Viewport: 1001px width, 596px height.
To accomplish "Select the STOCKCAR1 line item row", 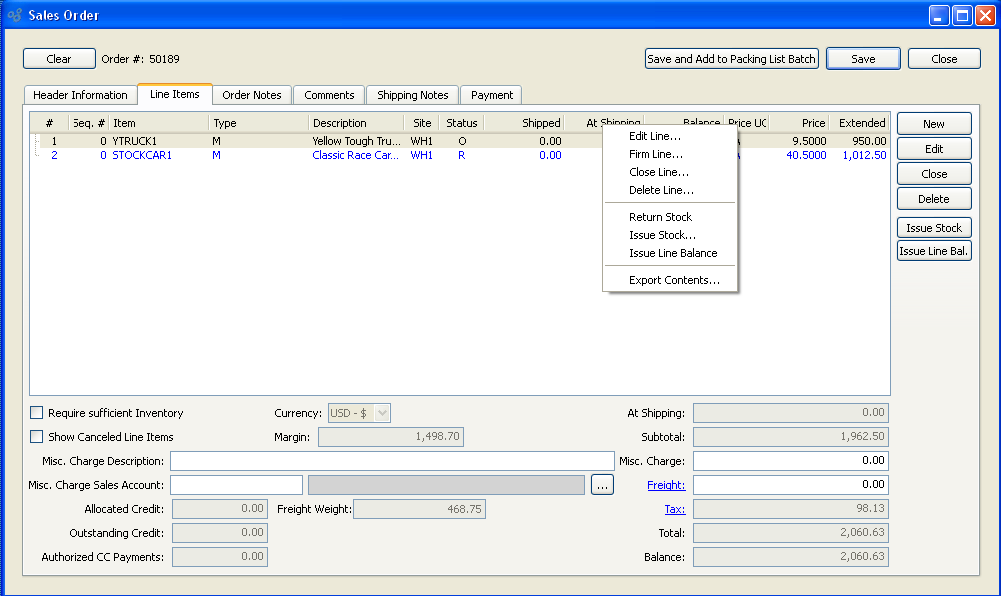I will (x=142, y=156).
